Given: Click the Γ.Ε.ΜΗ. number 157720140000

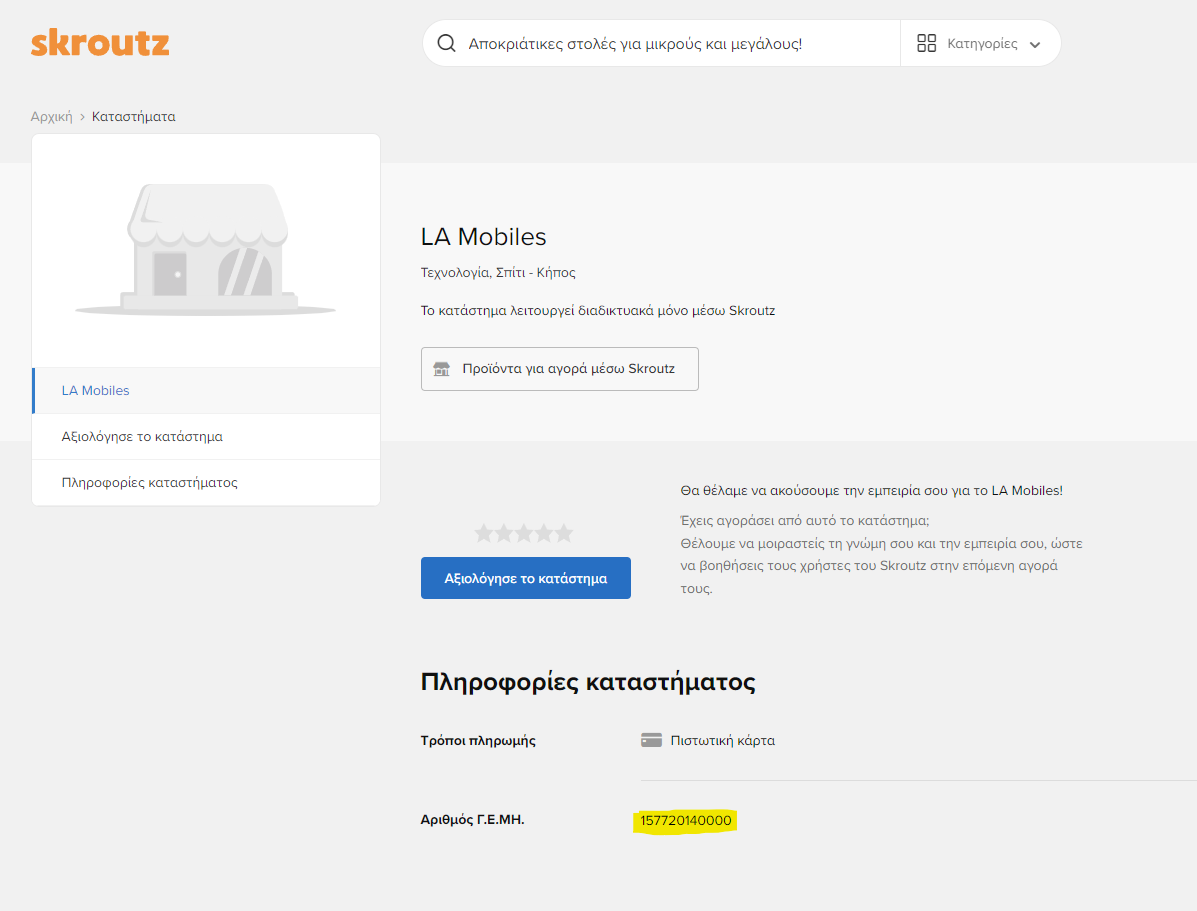Looking at the screenshot, I should click(686, 820).
